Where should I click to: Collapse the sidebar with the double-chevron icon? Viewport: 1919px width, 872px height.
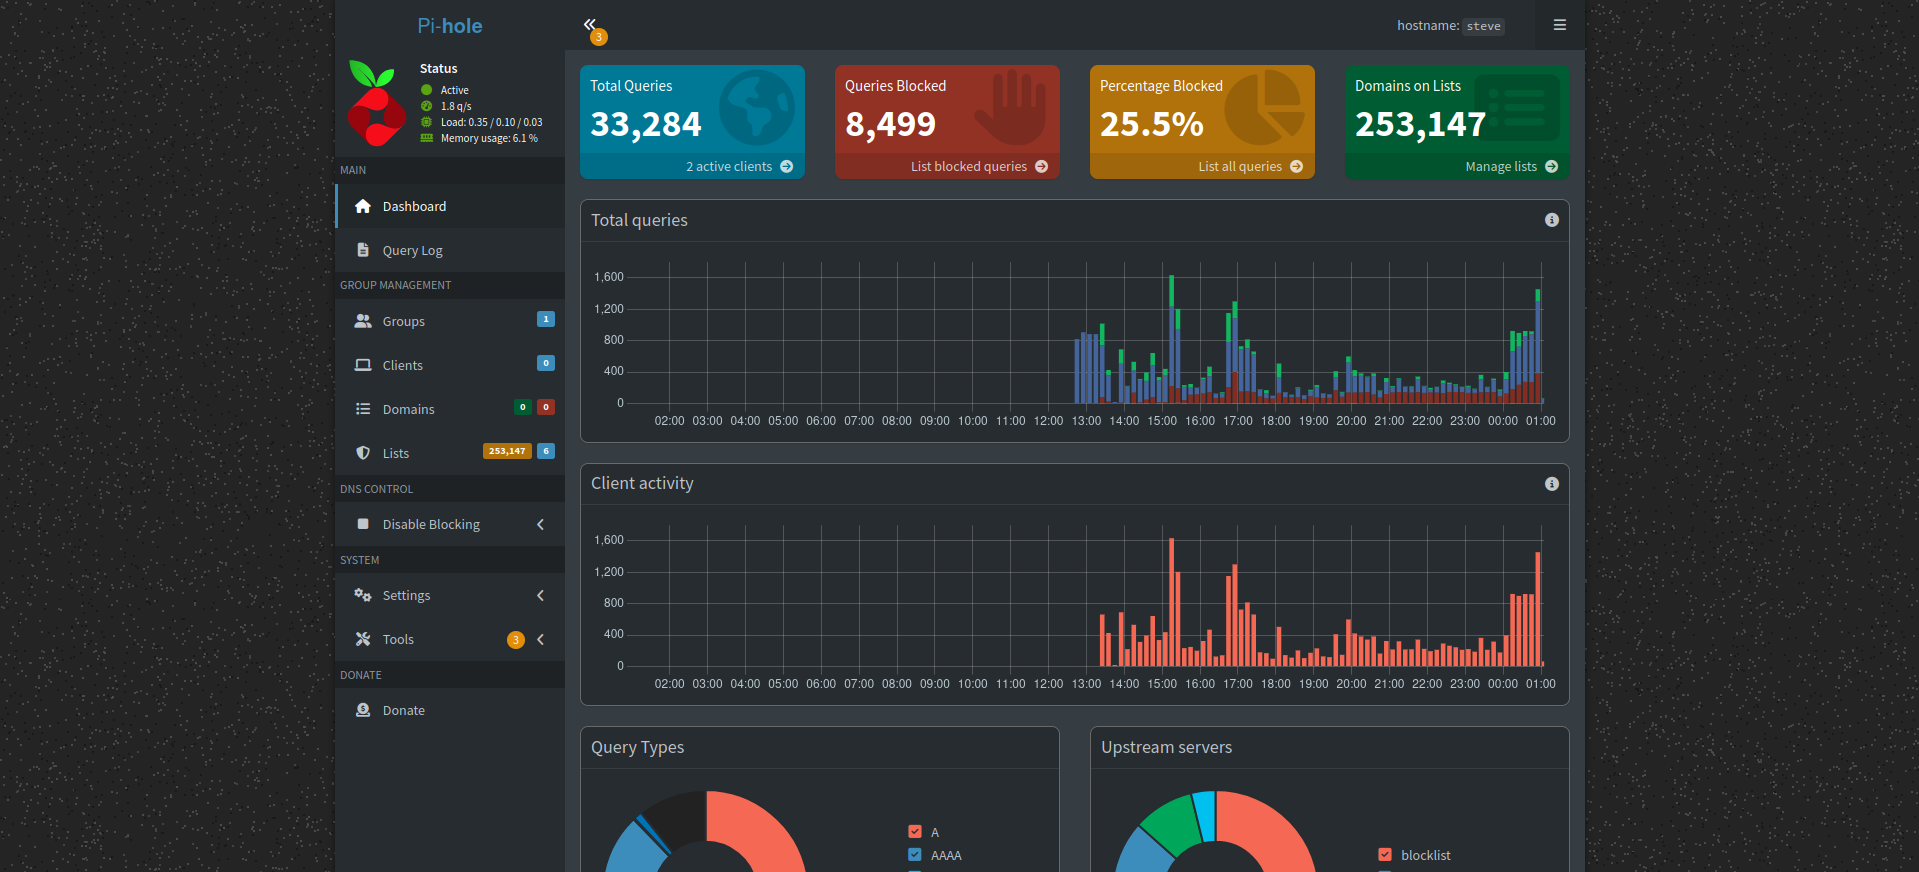(590, 24)
